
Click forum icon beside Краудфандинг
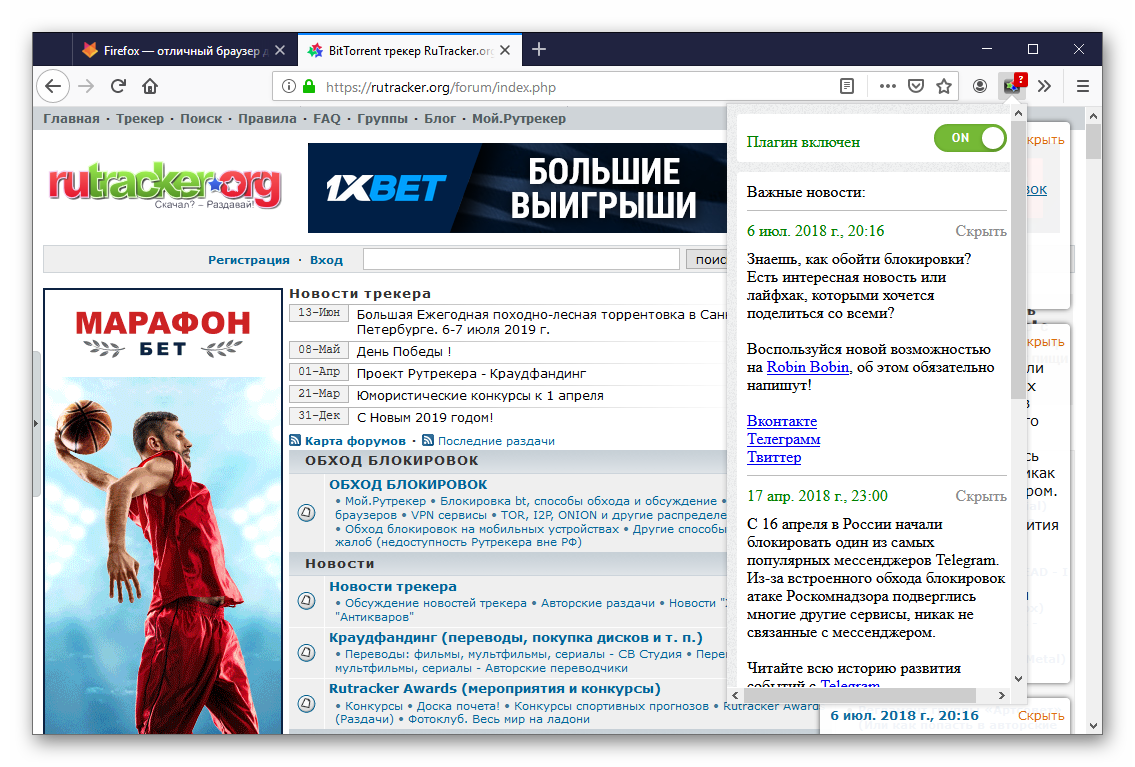[x=307, y=653]
